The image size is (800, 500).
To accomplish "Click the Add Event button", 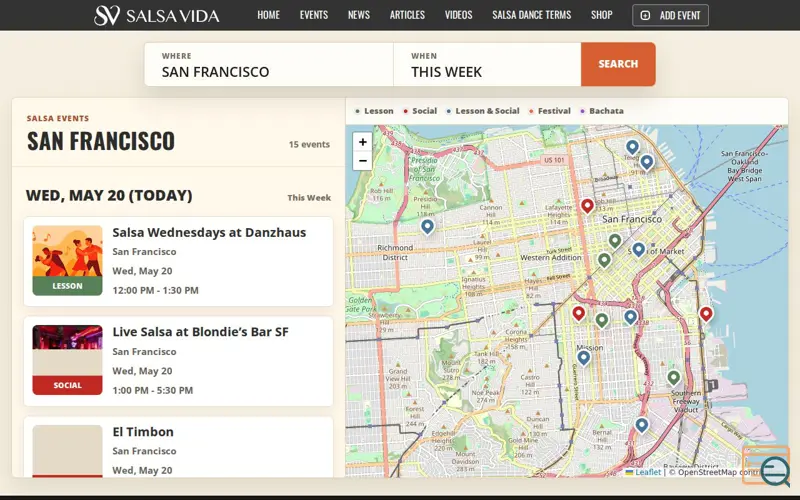I will [x=670, y=15].
